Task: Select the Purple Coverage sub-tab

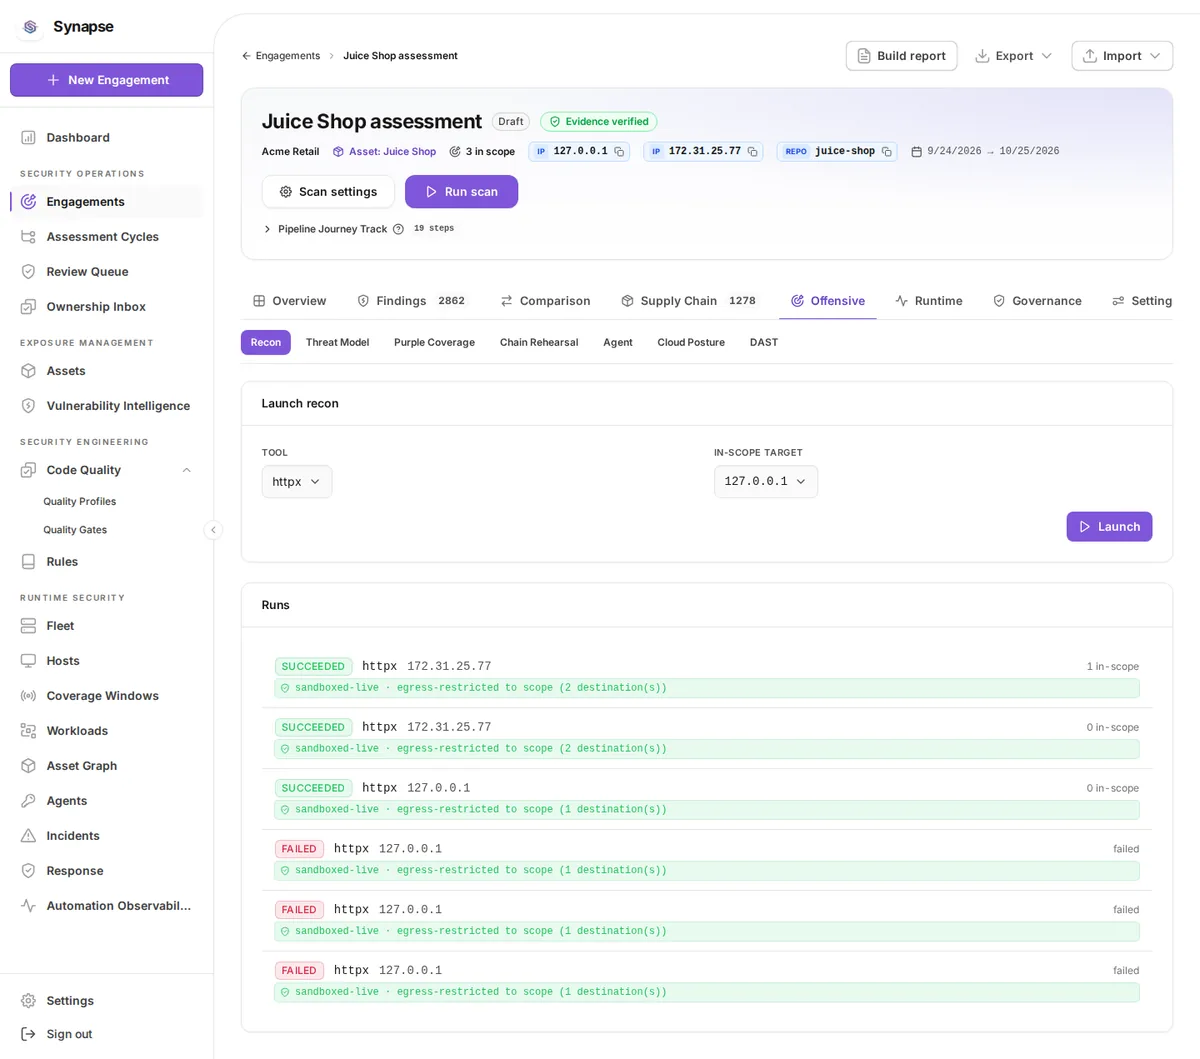Action: click(x=434, y=342)
